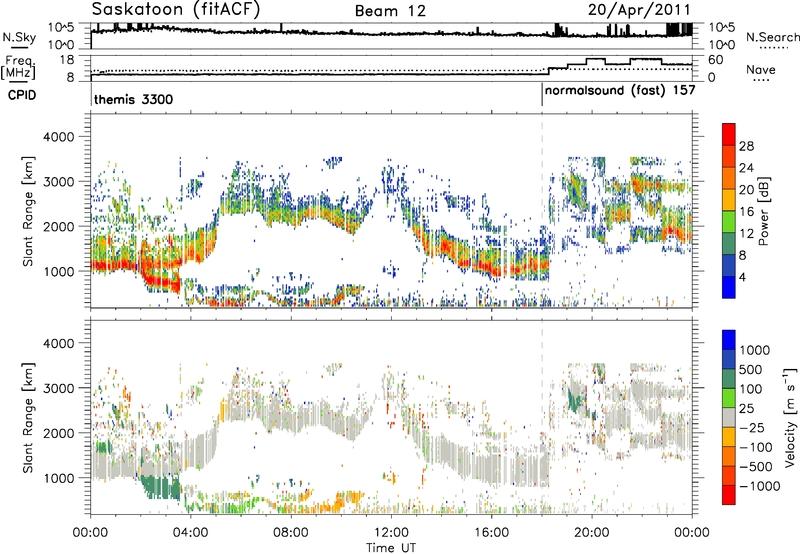Click the 'Time UT' axis label
This screenshot has height=554, width=800.
(x=391, y=548)
